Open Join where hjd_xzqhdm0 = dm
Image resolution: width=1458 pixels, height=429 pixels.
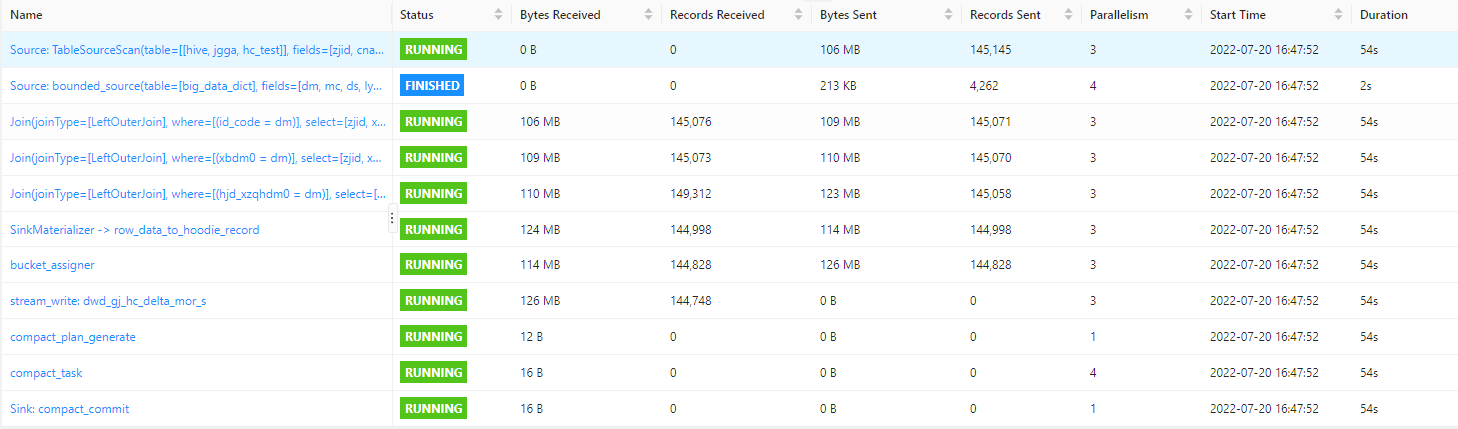tap(198, 194)
